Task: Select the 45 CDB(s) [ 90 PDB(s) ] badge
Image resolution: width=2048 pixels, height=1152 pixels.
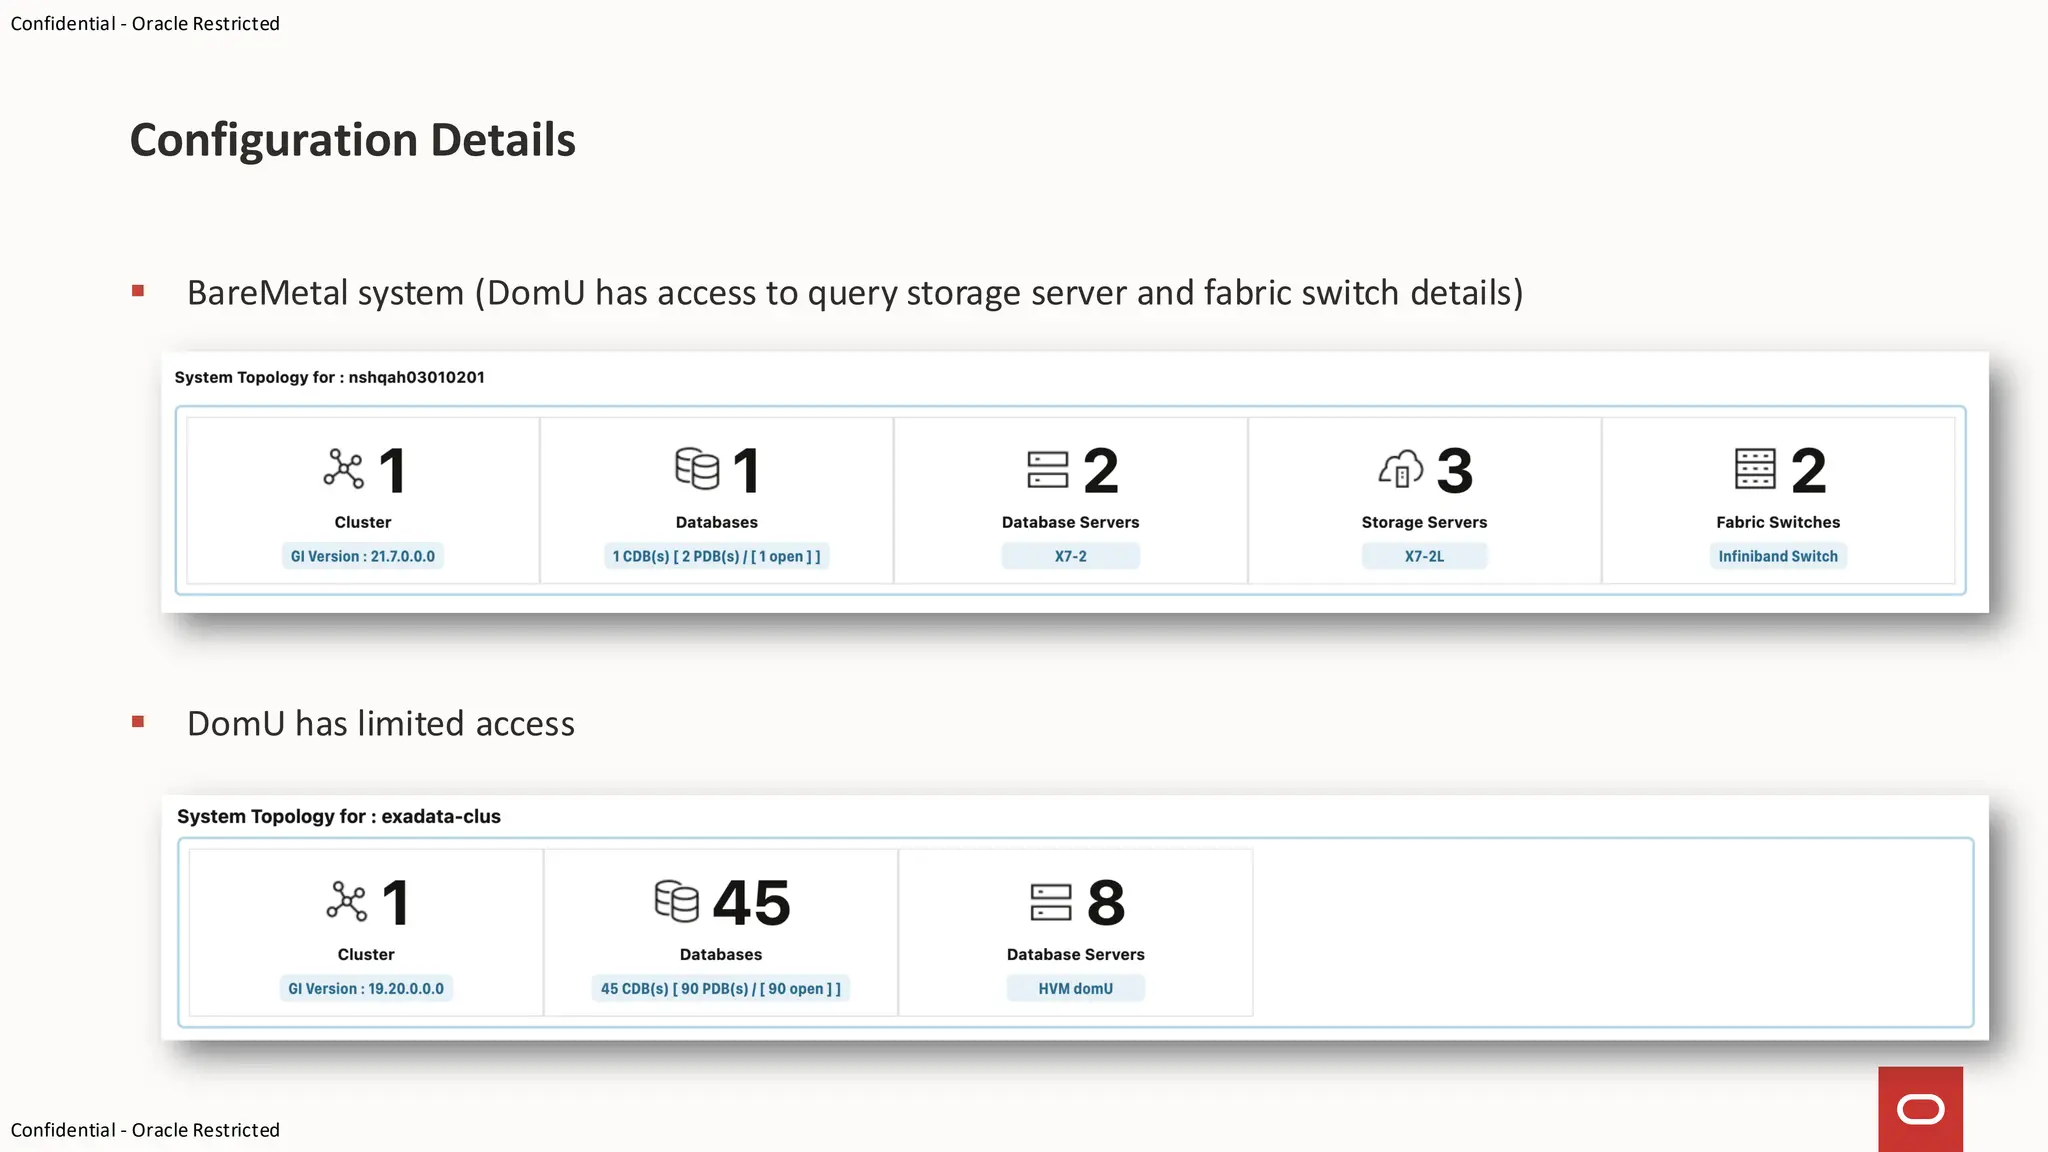Action: [x=721, y=988]
